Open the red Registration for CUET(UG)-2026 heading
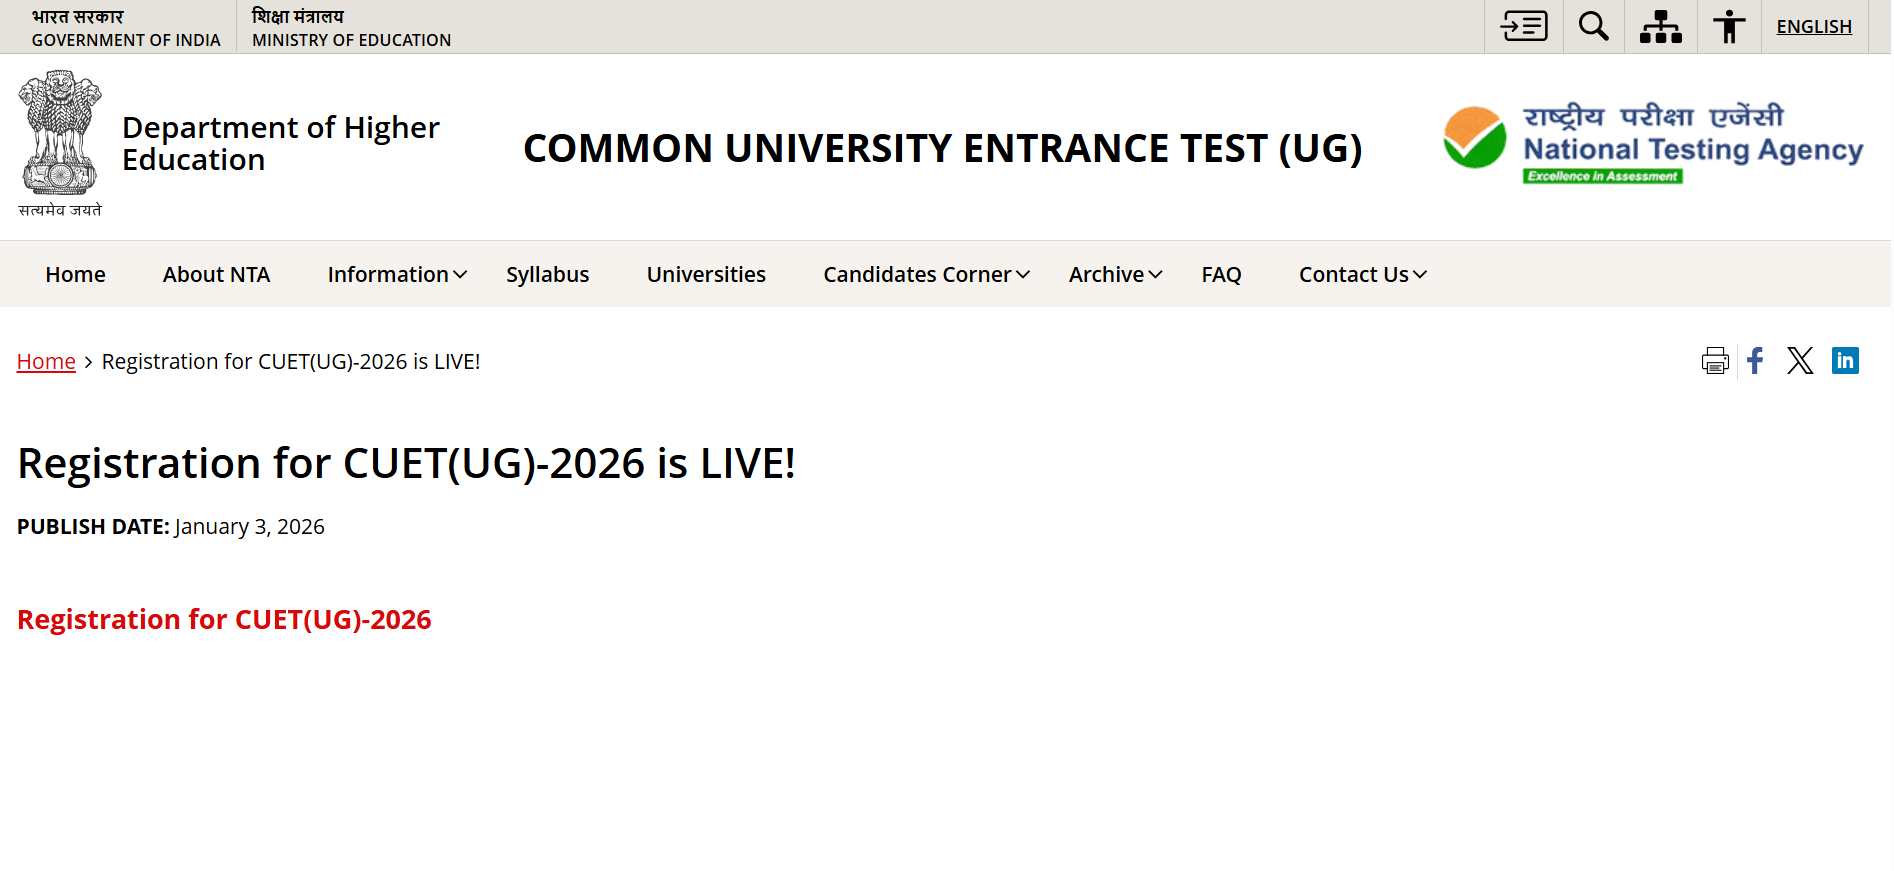Image resolution: width=1894 pixels, height=871 pixels. pos(224,620)
